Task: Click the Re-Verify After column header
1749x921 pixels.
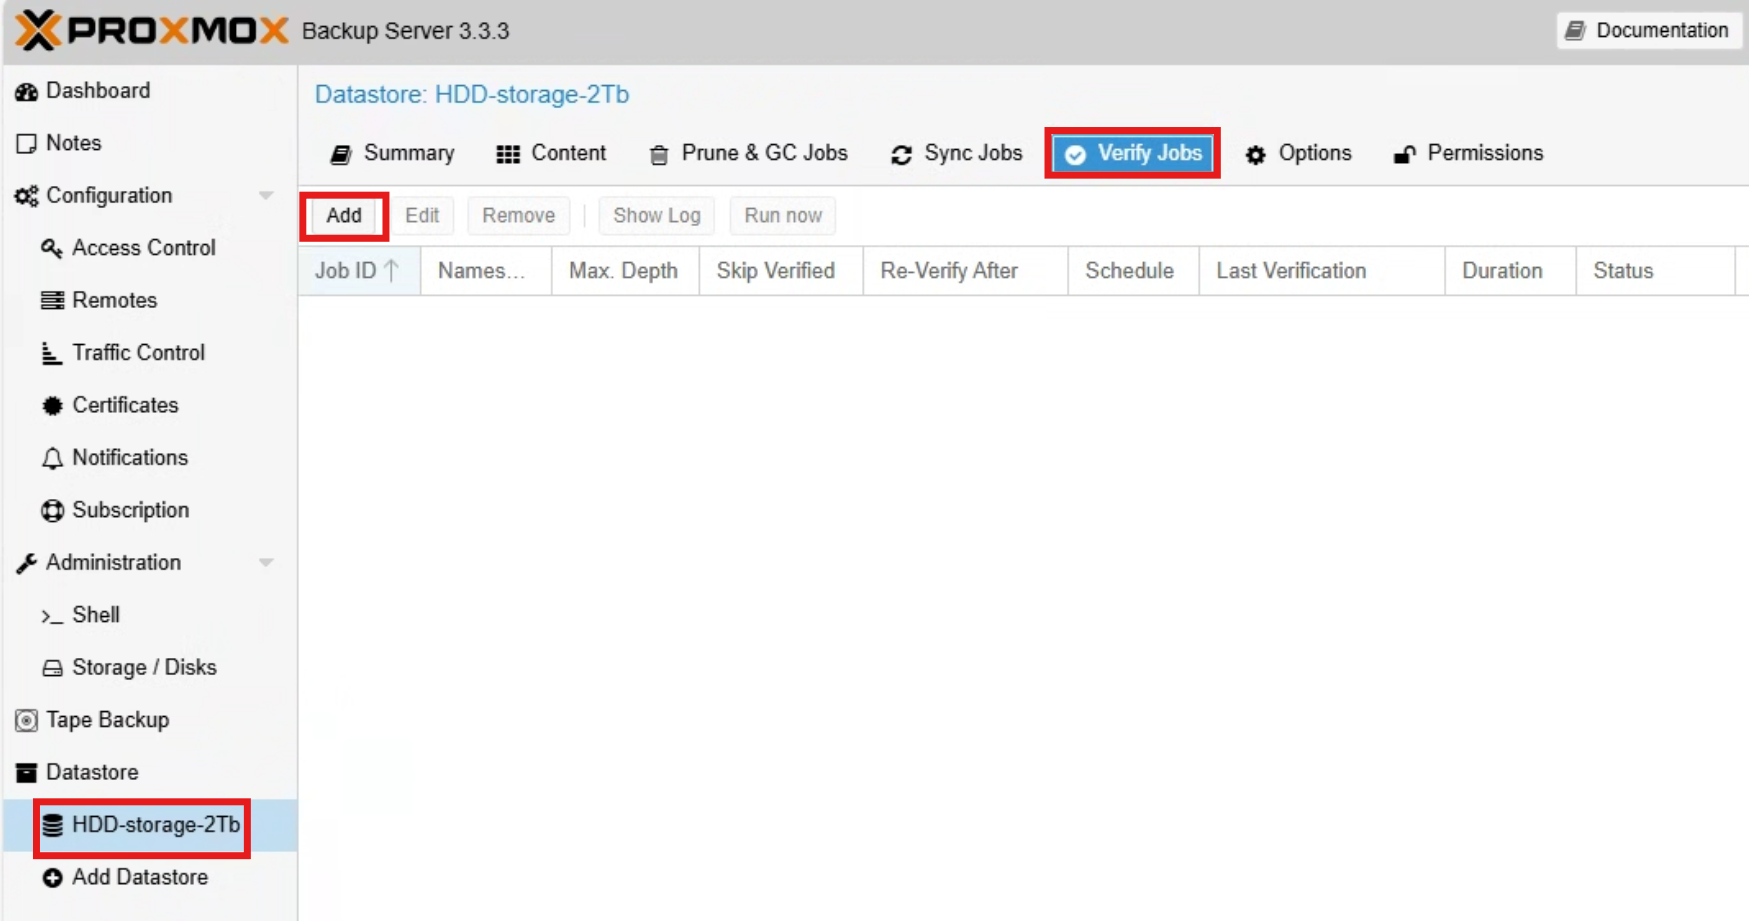Action: 966,271
